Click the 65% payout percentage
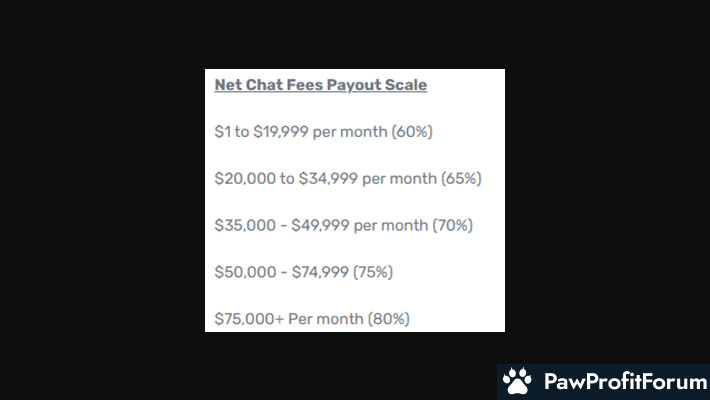Image resolution: width=710 pixels, height=400 pixels. tap(462, 179)
